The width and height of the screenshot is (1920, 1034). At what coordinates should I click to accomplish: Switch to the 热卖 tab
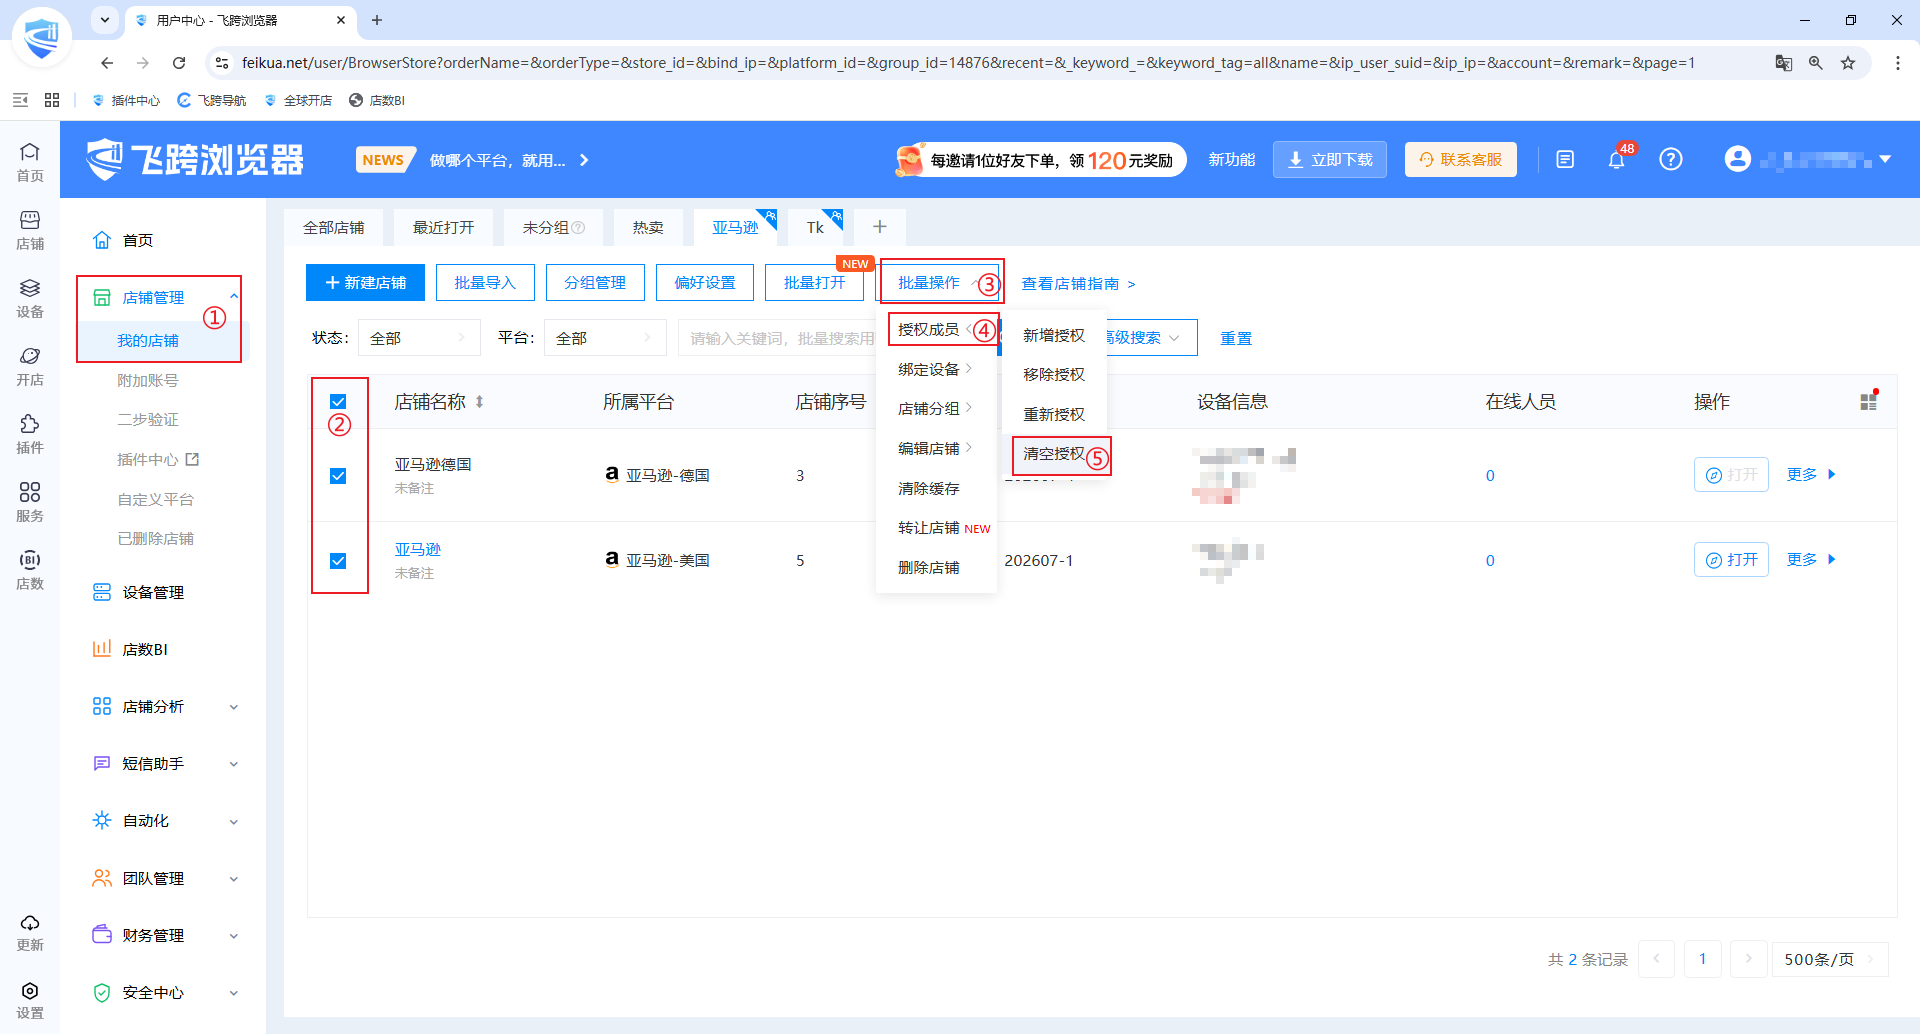pyautogui.click(x=648, y=228)
